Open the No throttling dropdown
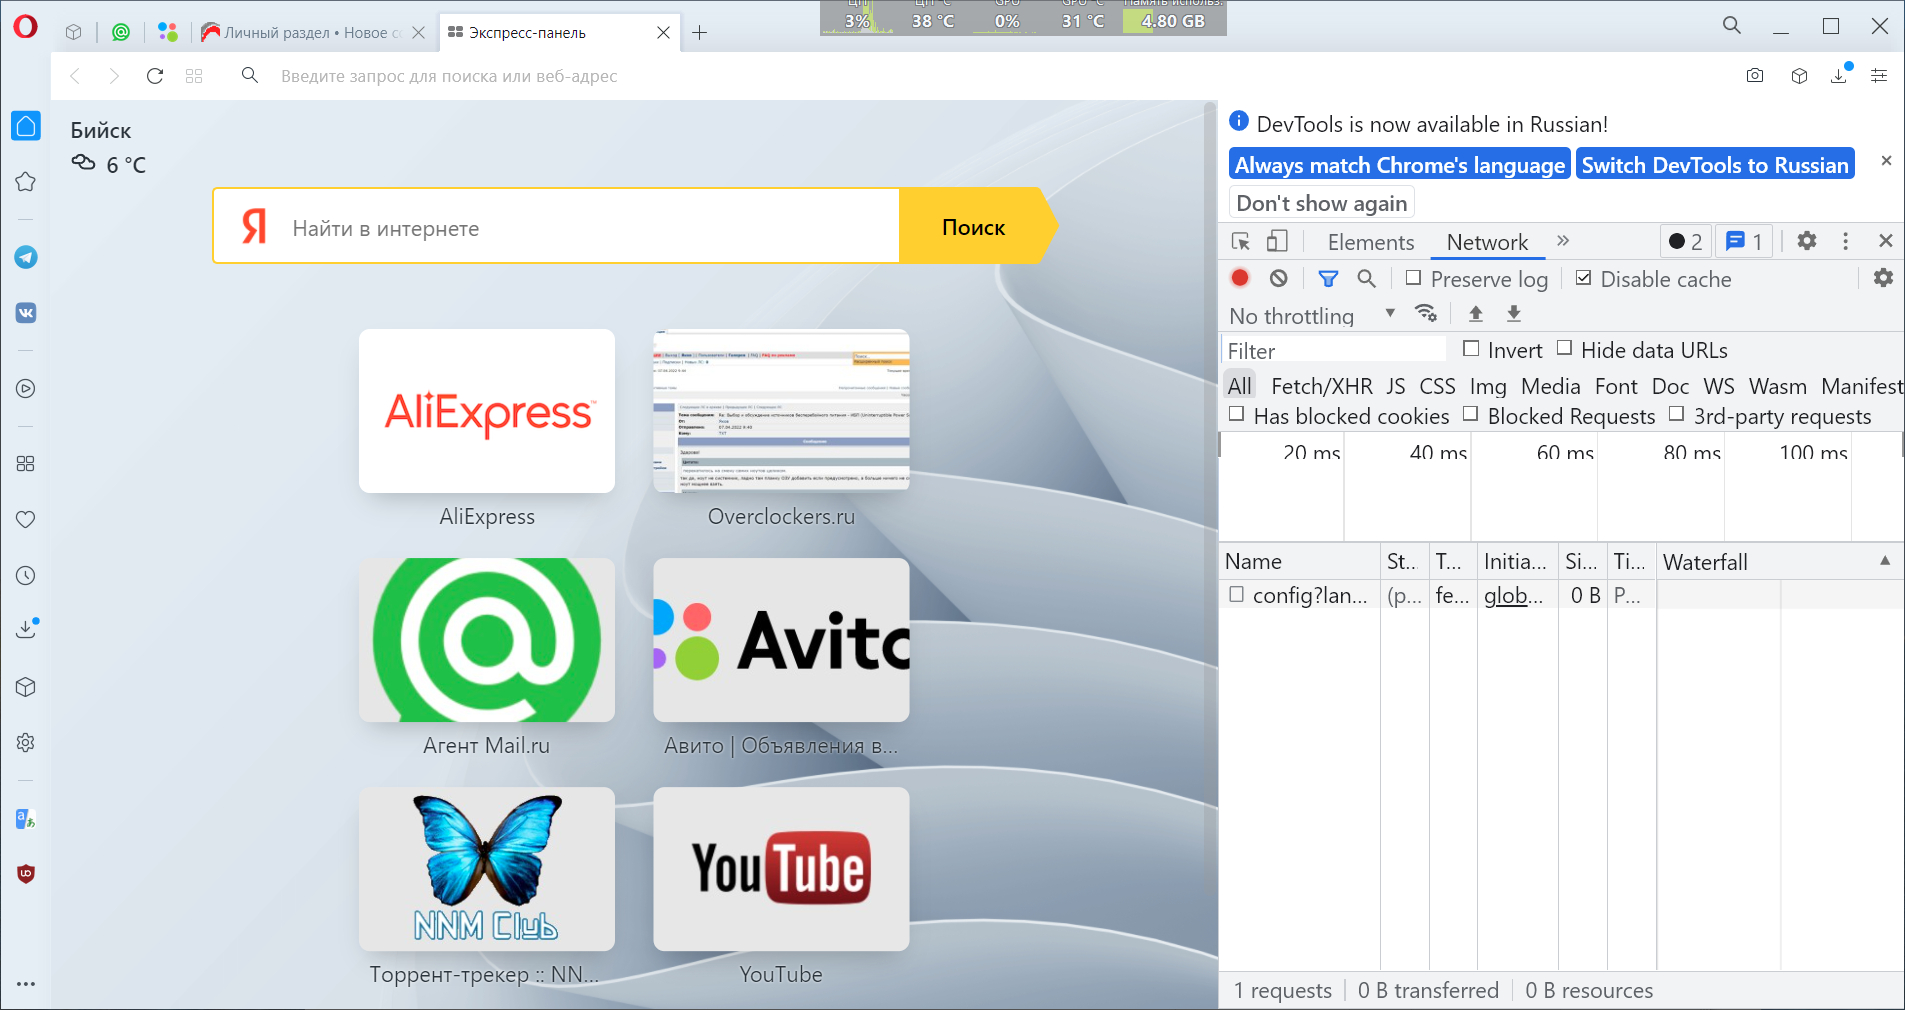 click(x=1312, y=316)
